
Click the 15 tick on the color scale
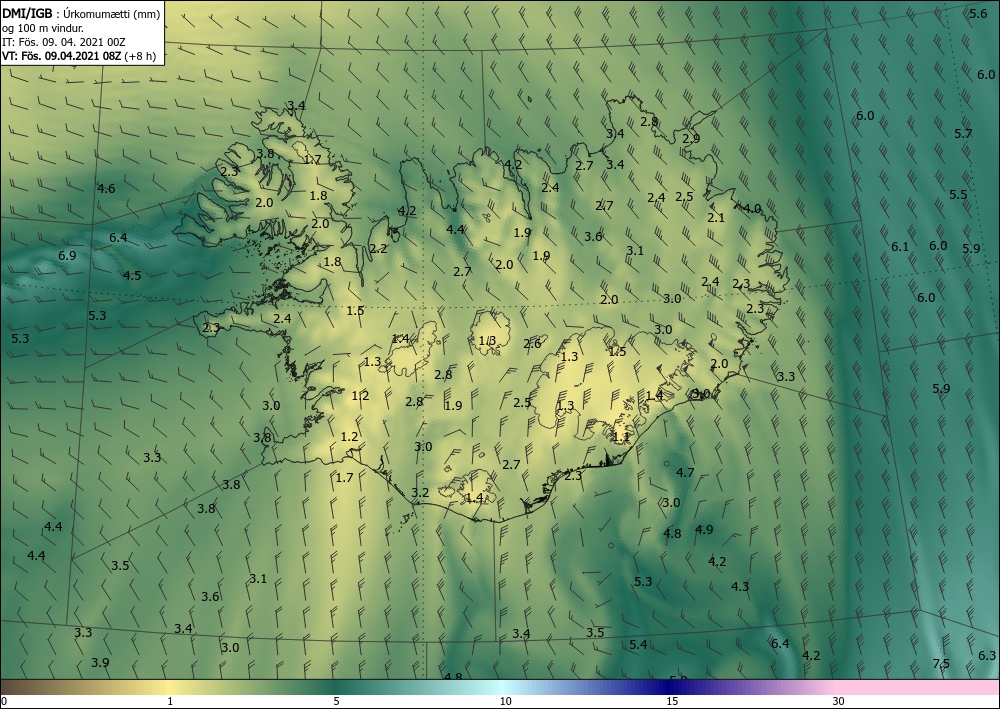[672, 701]
